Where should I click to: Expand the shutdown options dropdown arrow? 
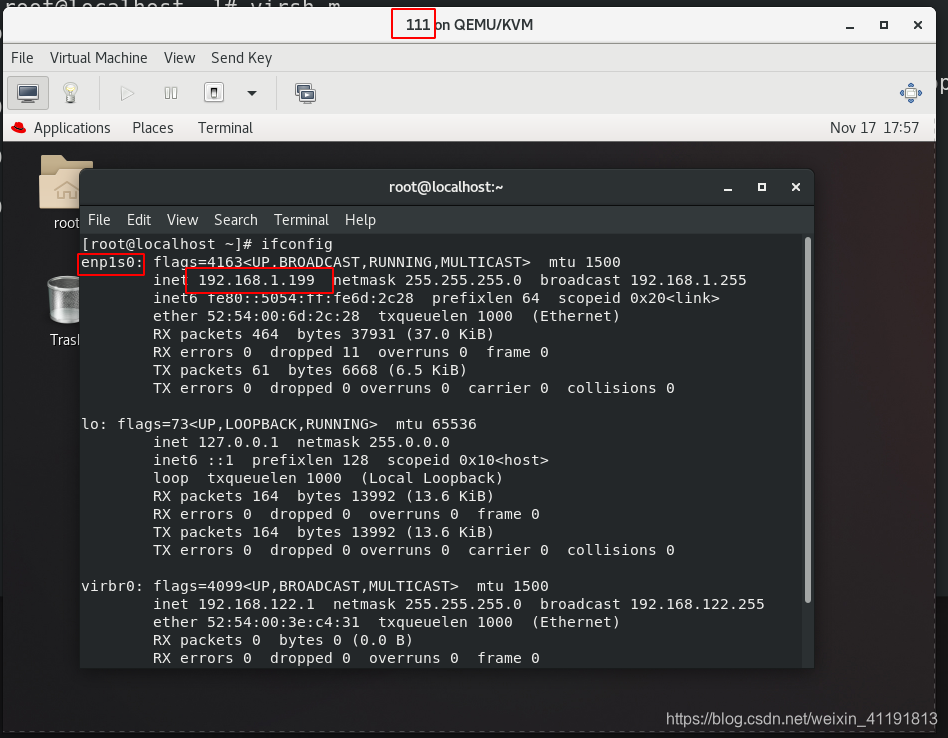(252, 93)
